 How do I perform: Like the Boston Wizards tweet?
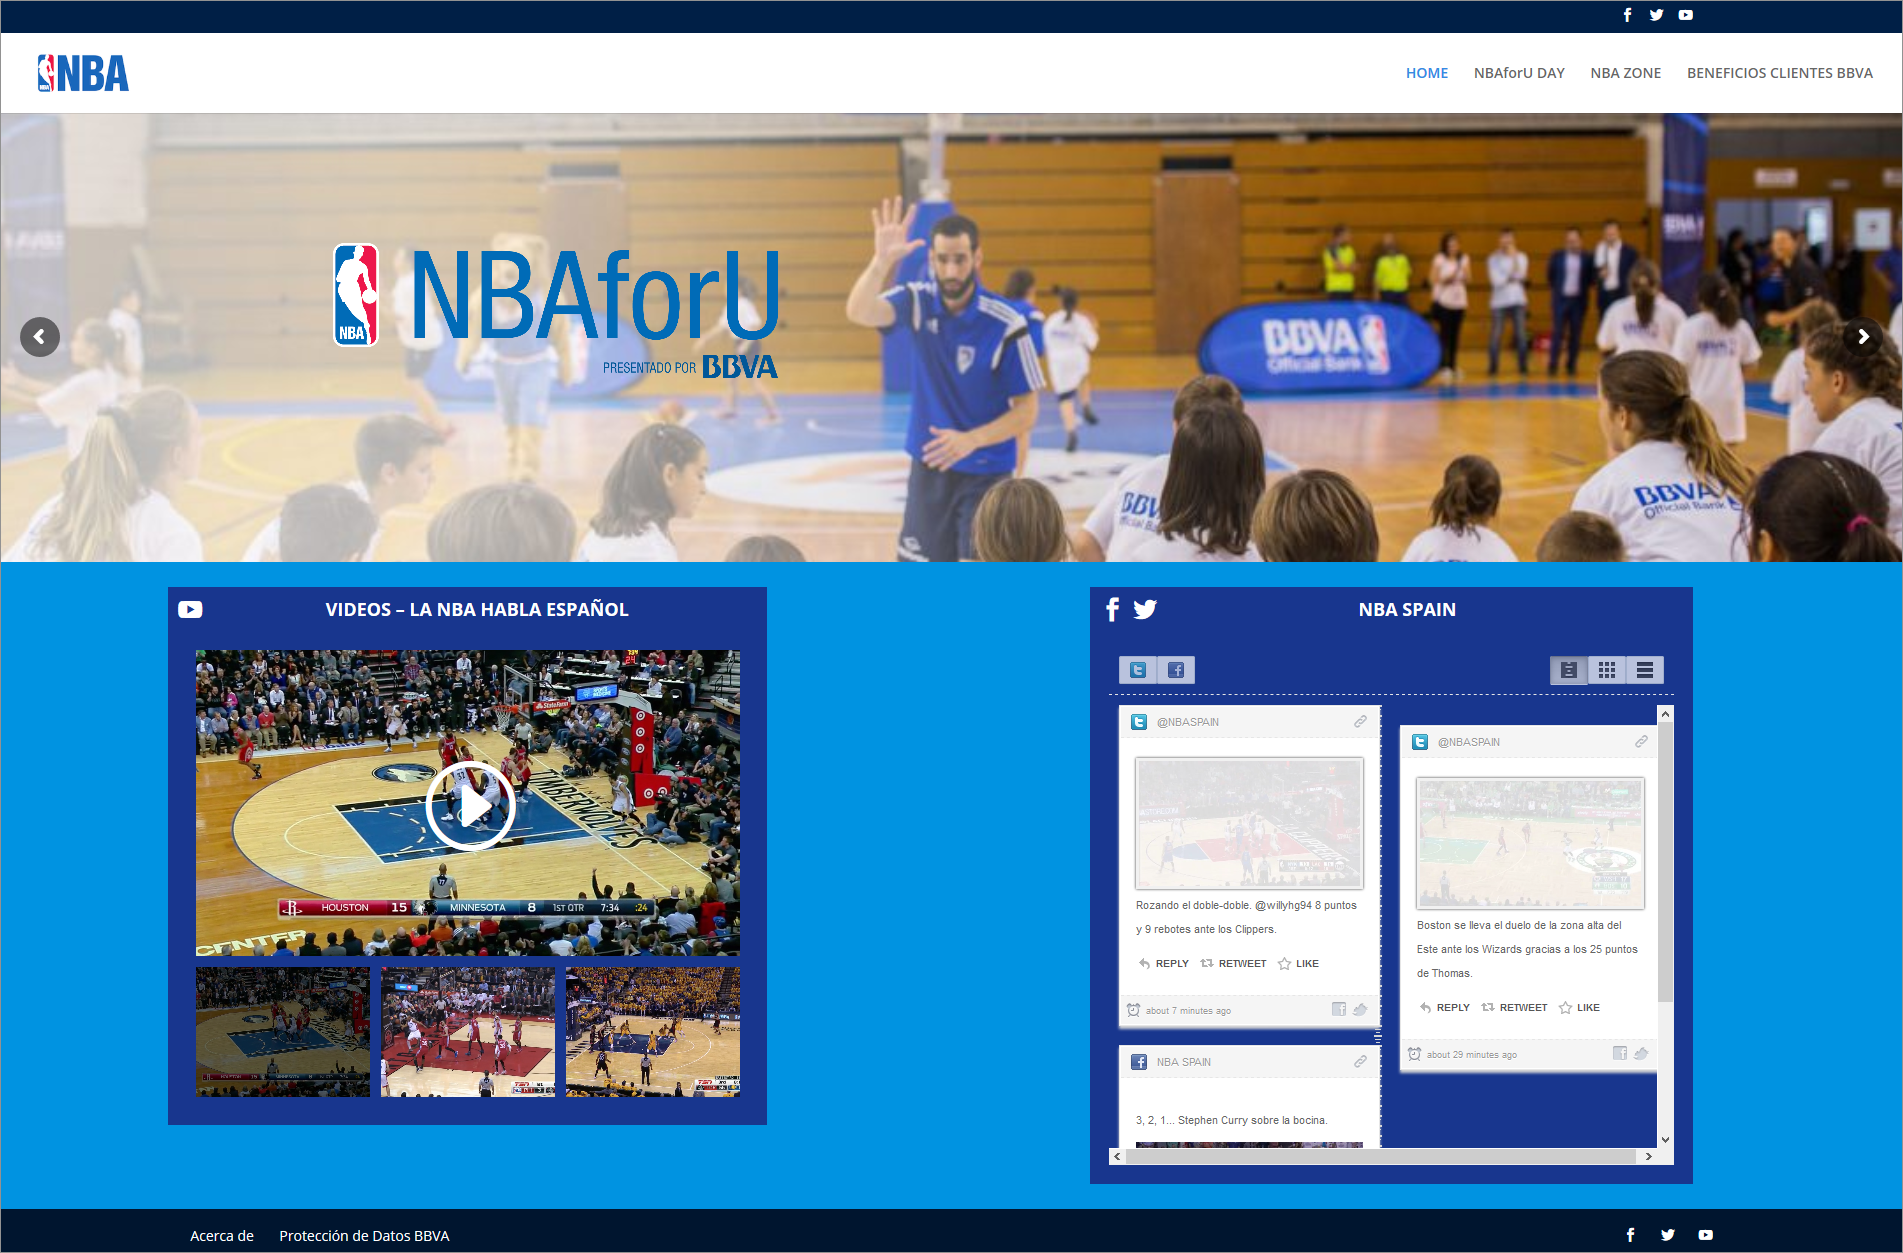(1579, 1008)
